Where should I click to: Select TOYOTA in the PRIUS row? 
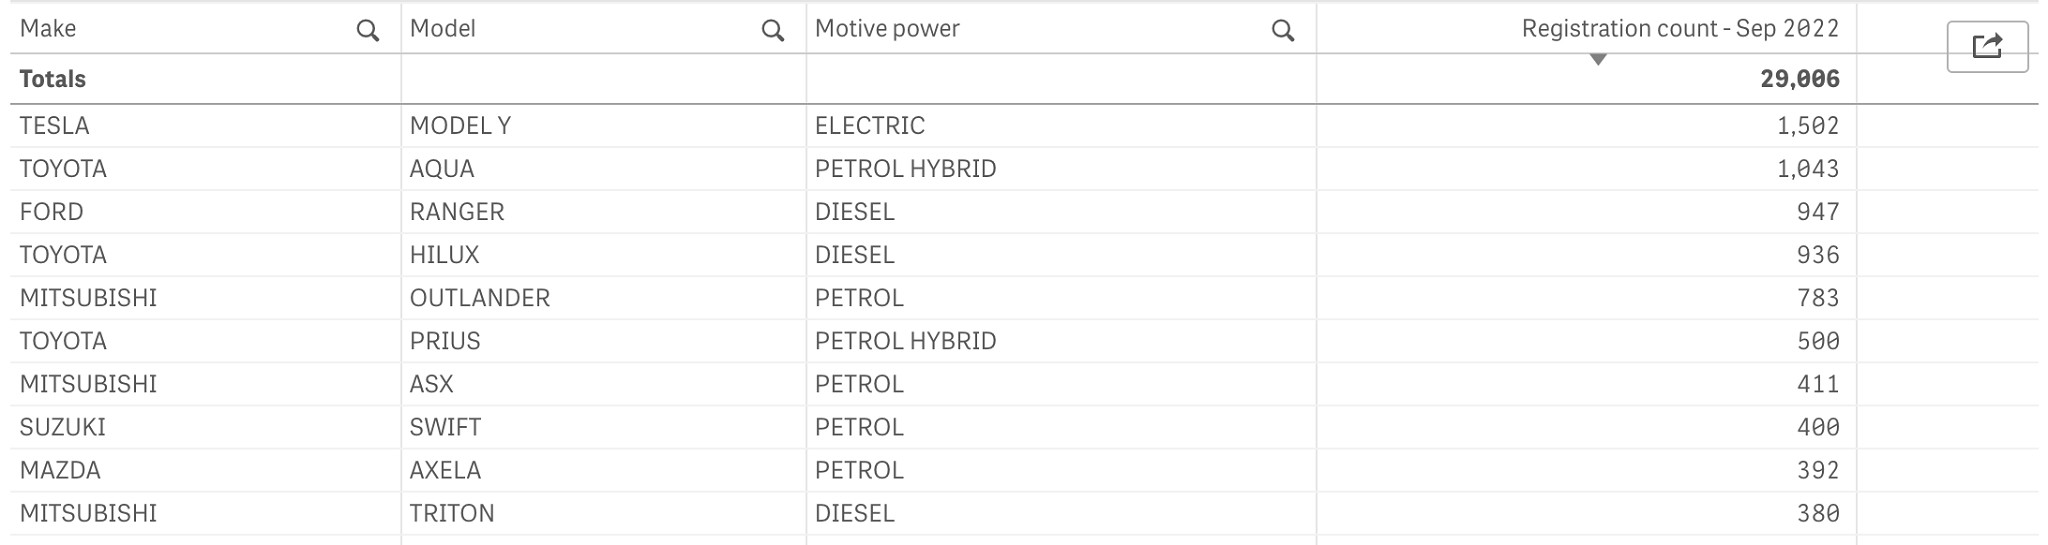click(63, 341)
